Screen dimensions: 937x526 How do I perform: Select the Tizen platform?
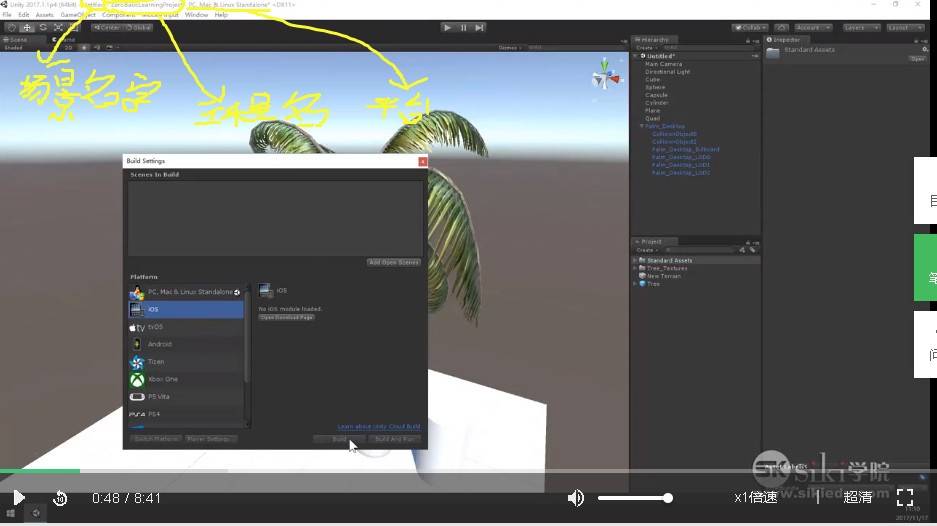[186, 362]
